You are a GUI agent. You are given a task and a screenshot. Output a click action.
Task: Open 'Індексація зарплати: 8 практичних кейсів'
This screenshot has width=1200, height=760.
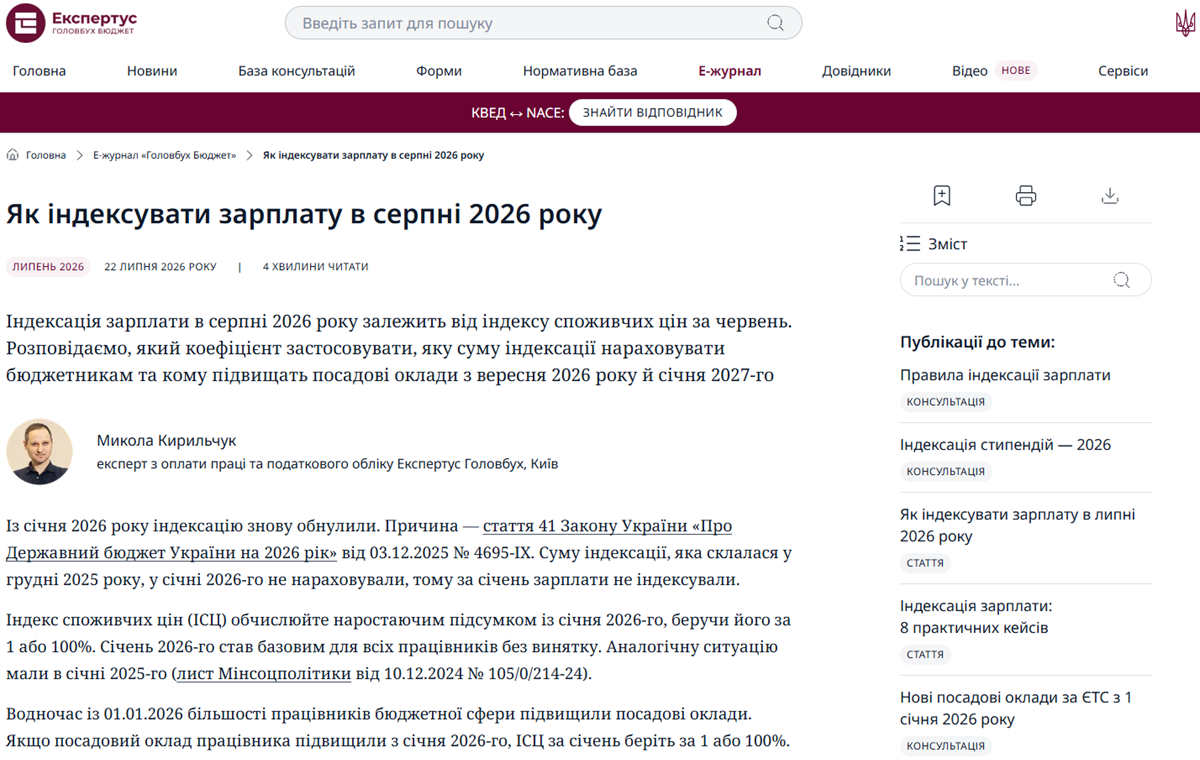[x=976, y=617]
